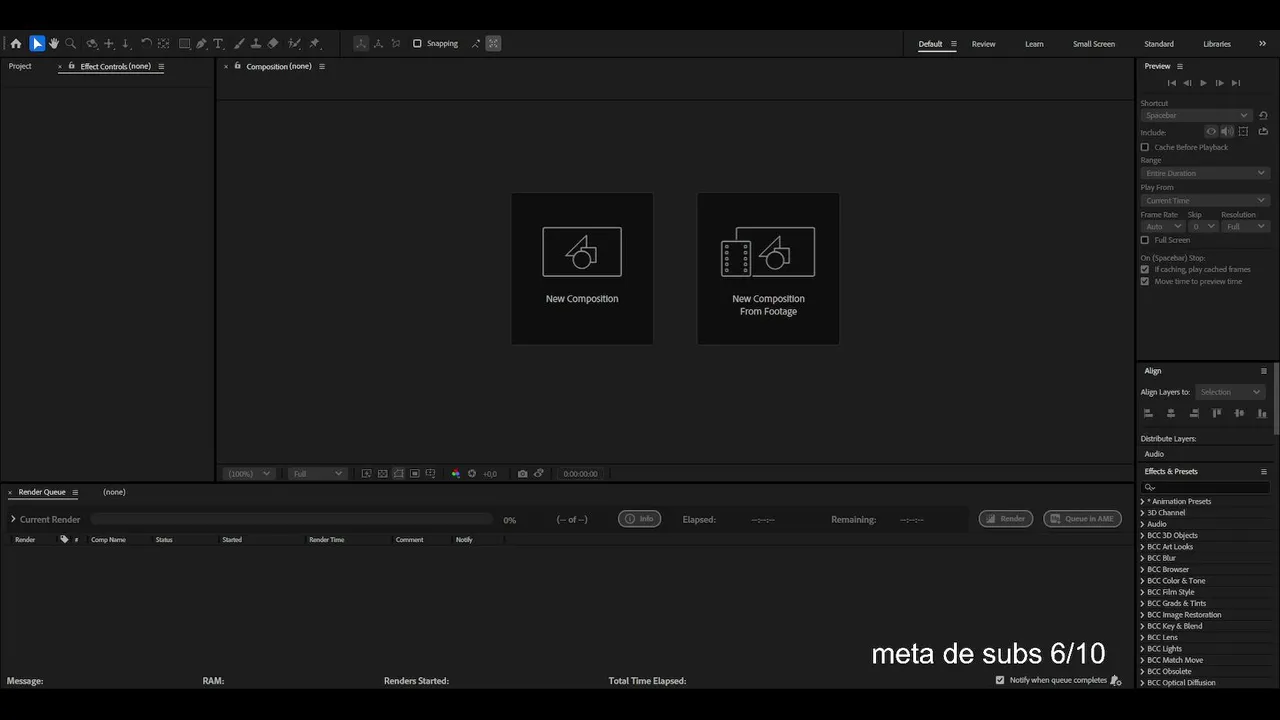
Task: Select the Selection arrow tool
Action: (x=37, y=44)
